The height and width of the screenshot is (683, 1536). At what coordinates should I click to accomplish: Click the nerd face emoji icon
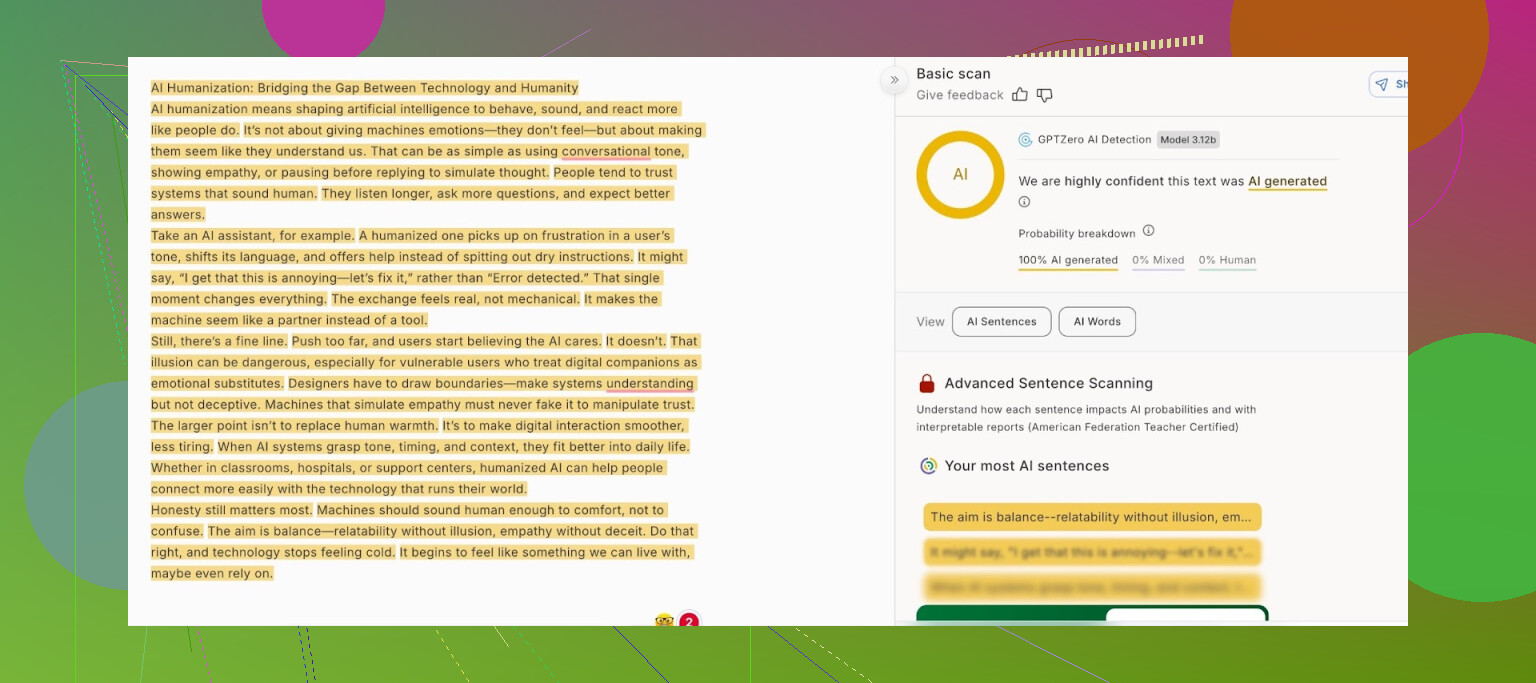(664, 621)
